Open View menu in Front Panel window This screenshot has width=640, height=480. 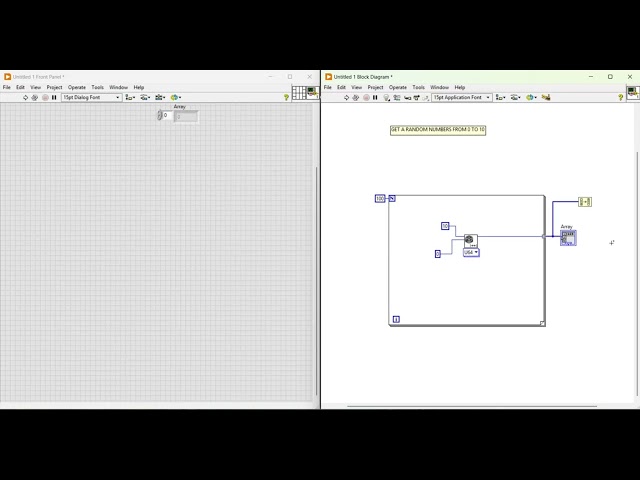pos(36,87)
